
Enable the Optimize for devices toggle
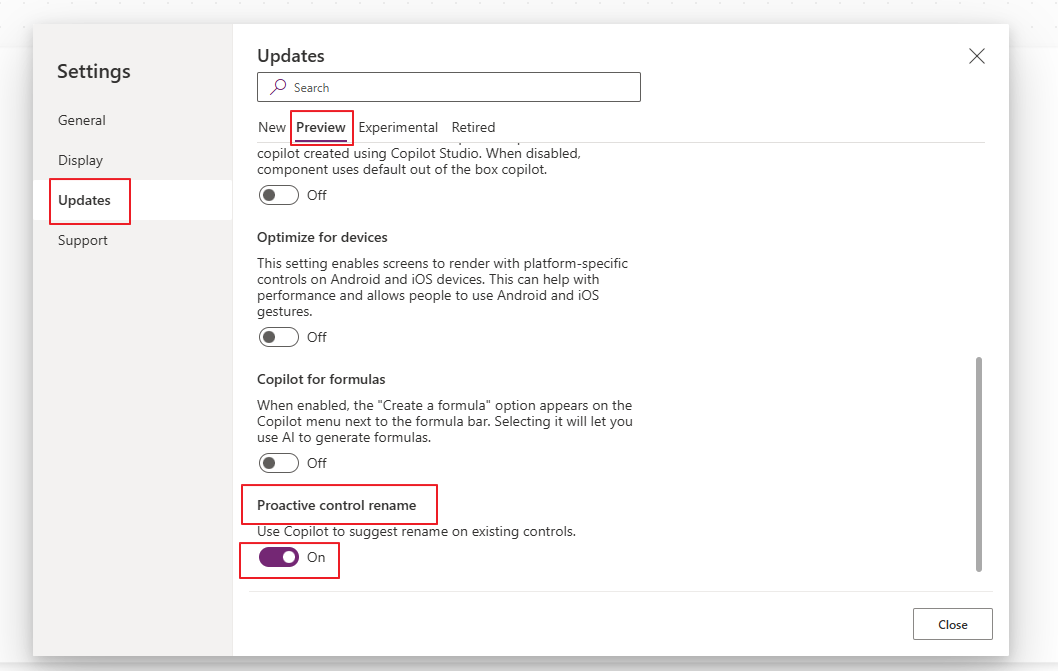point(278,337)
